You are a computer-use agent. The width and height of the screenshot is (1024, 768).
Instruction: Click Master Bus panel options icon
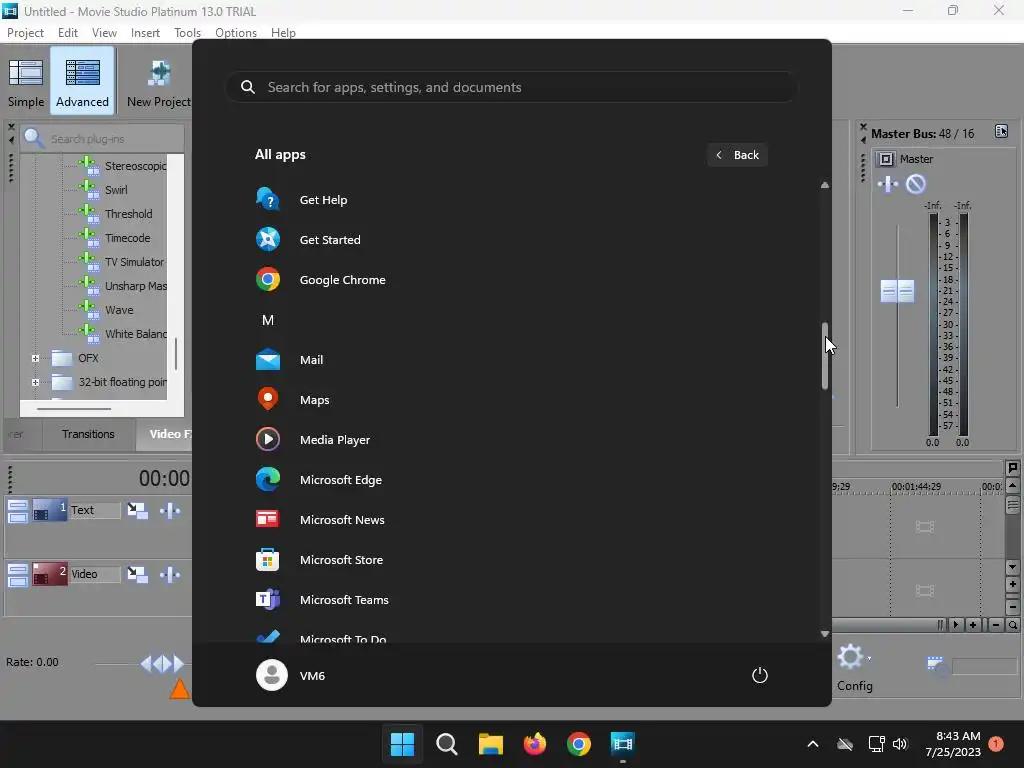tap(1000, 131)
